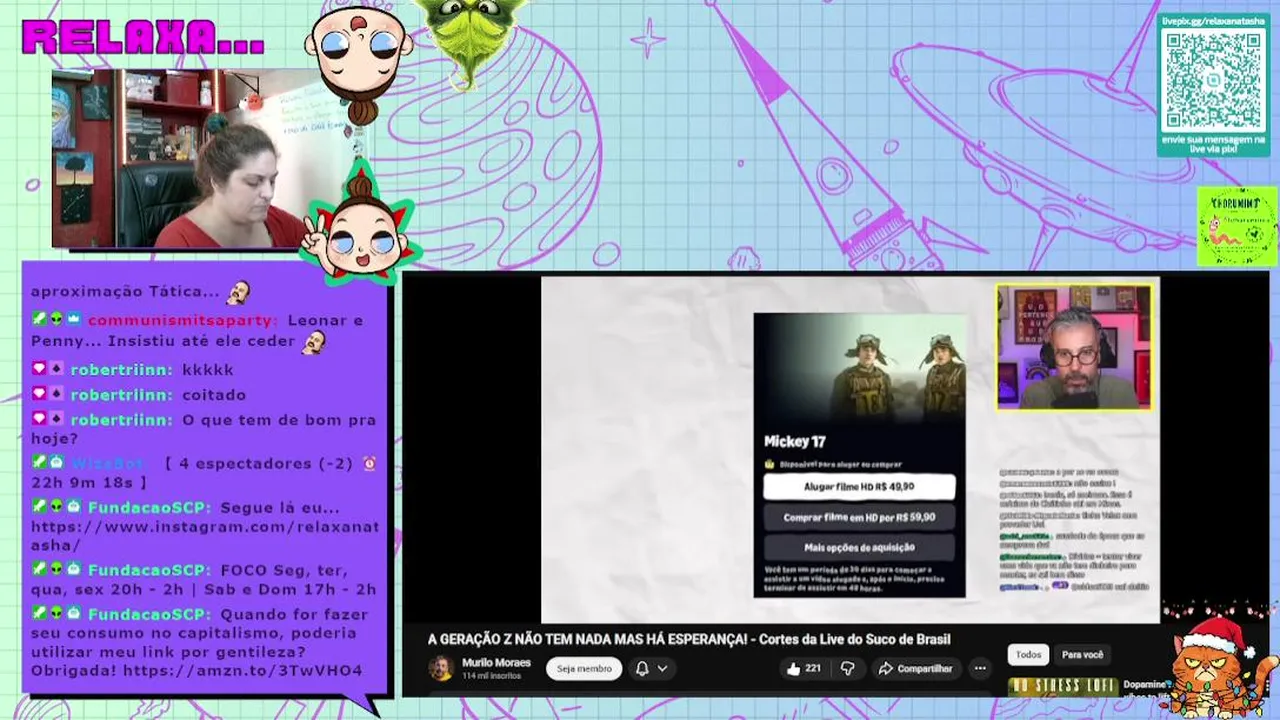1280x720 pixels.
Task: Click the RELAXA... stream title text
Action: 144,37
